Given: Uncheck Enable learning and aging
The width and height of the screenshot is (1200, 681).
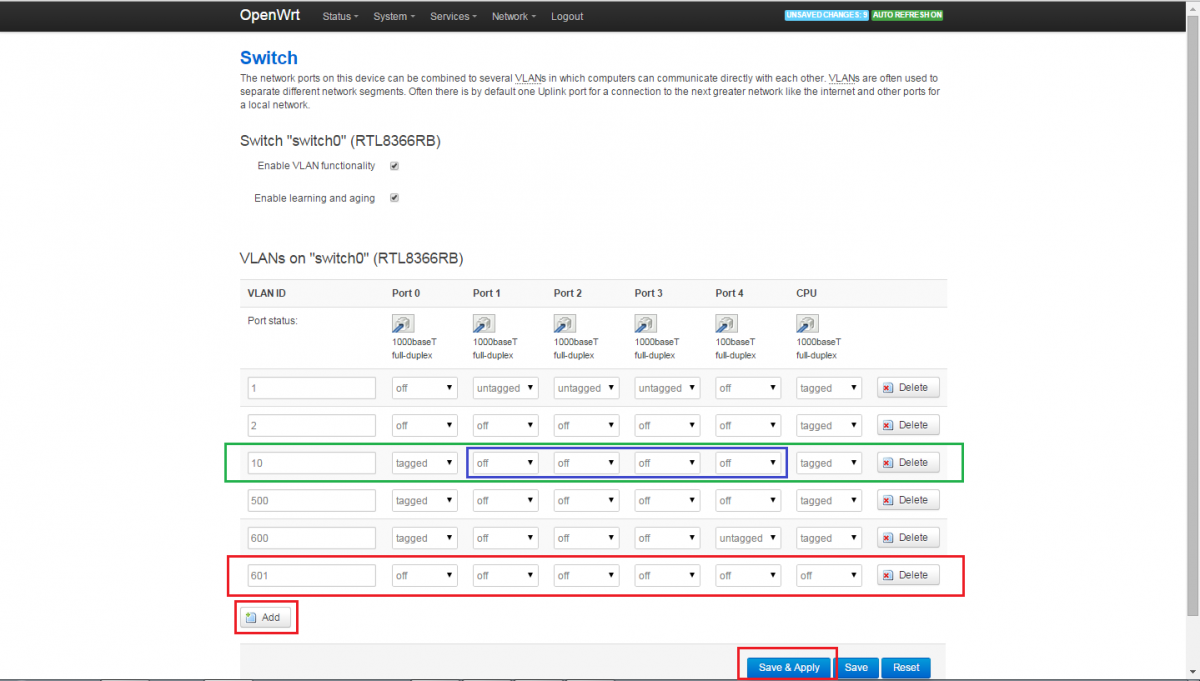Looking at the screenshot, I should click(x=394, y=198).
